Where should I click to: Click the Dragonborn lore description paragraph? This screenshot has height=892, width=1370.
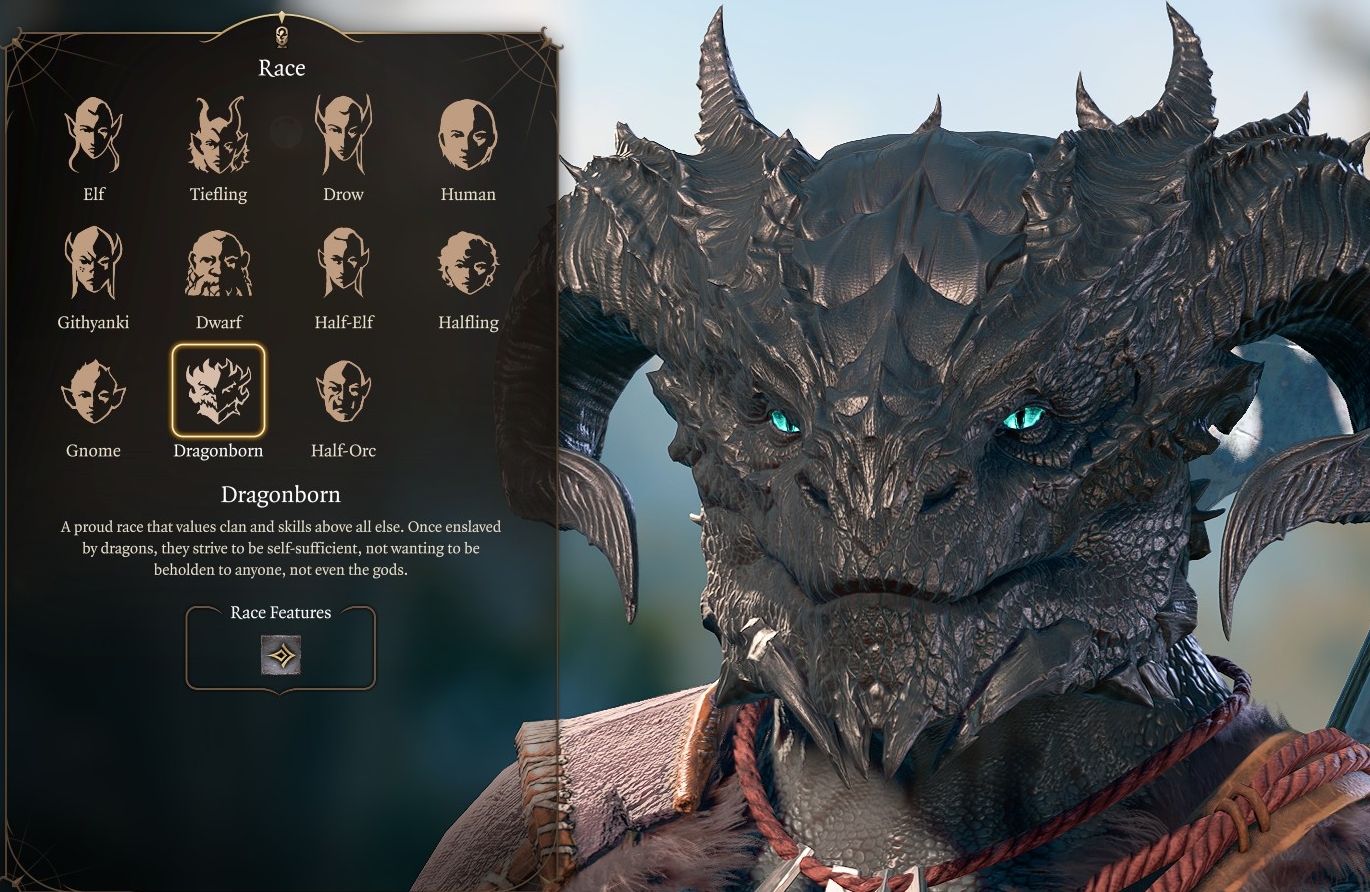pos(281,548)
